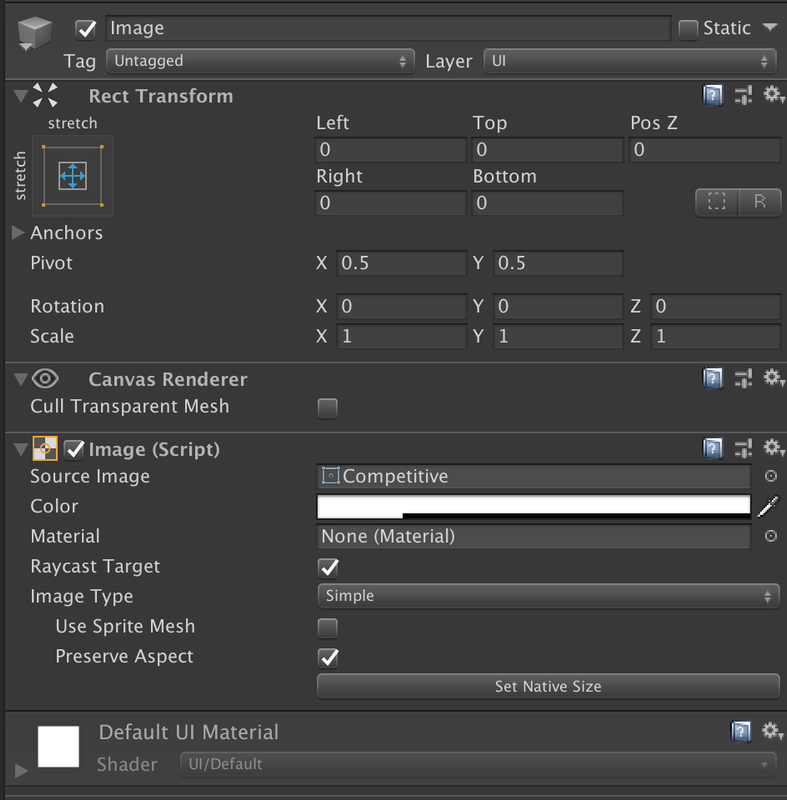
Task: Click the Pos Z field
Action: coord(705,149)
